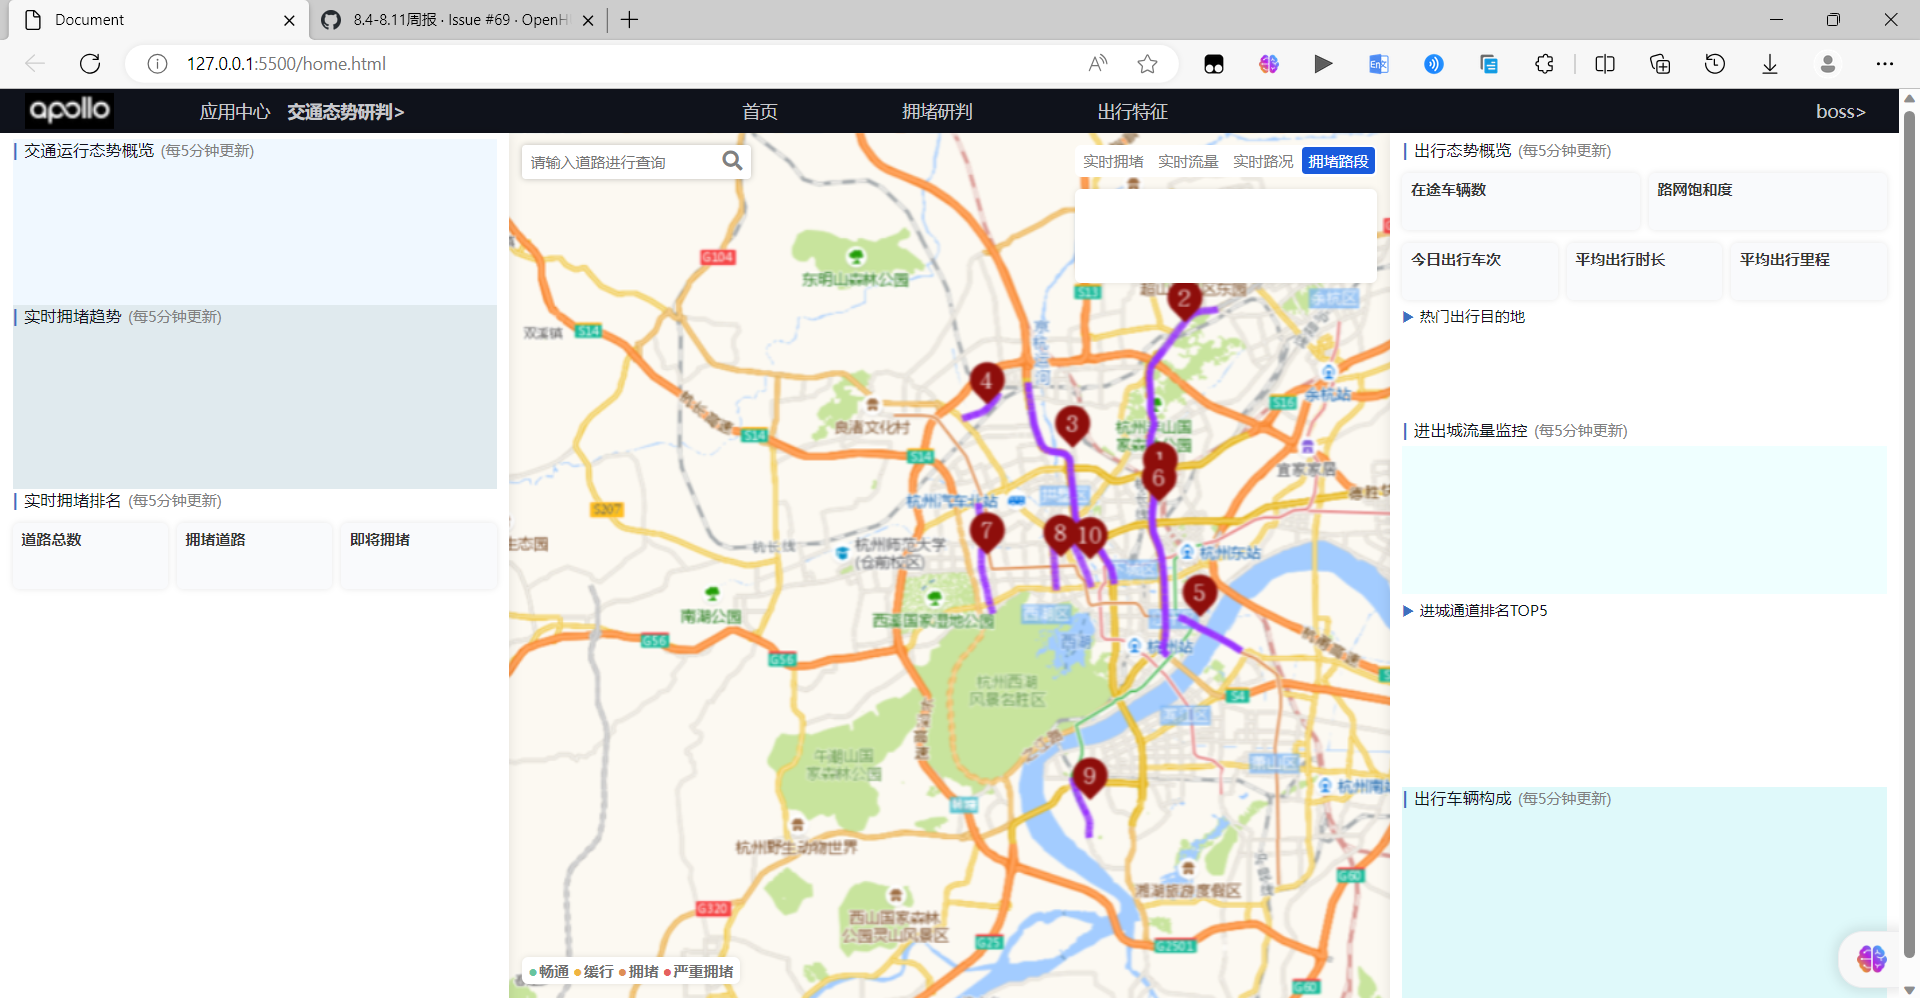The image size is (1920, 998).
Task: Select the 即将拥堵 stat card
Action: tap(418, 555)
